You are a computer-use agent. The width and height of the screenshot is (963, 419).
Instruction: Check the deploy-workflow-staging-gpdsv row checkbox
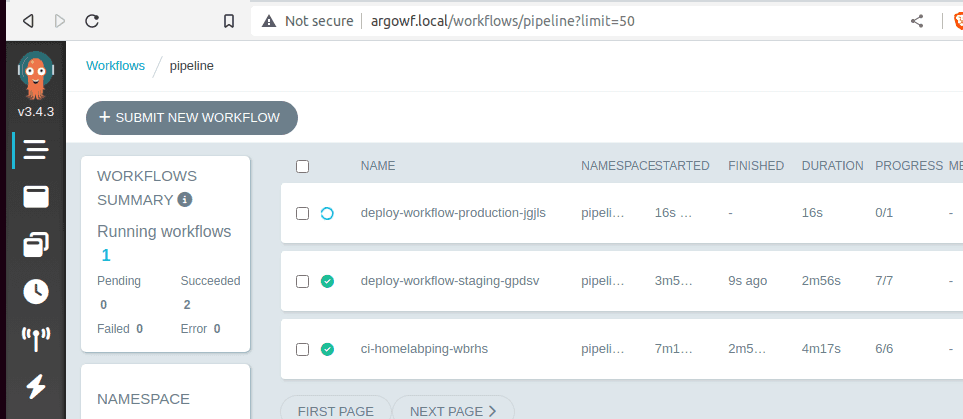pyautogui.click(x=303, y=281)
